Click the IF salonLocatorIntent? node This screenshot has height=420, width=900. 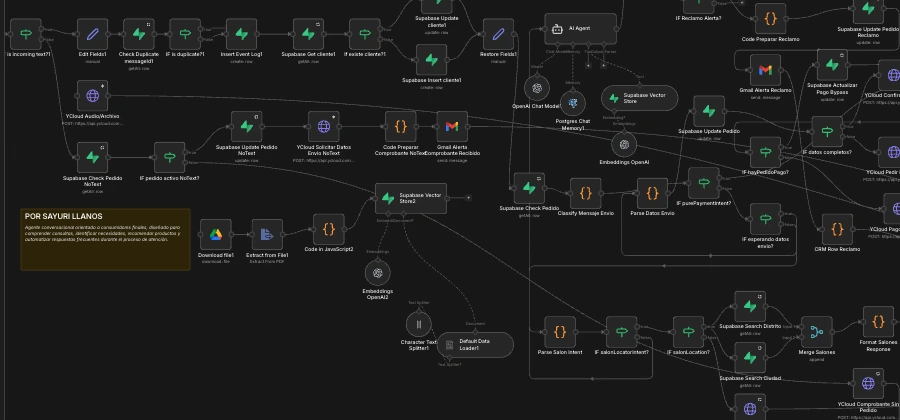pyautogui.click(x=622, y=332)
